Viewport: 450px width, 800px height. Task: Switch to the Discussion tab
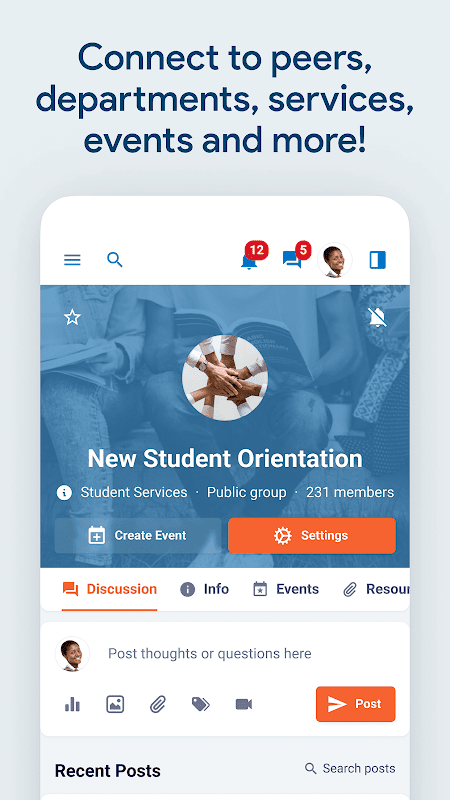(109, 589)
